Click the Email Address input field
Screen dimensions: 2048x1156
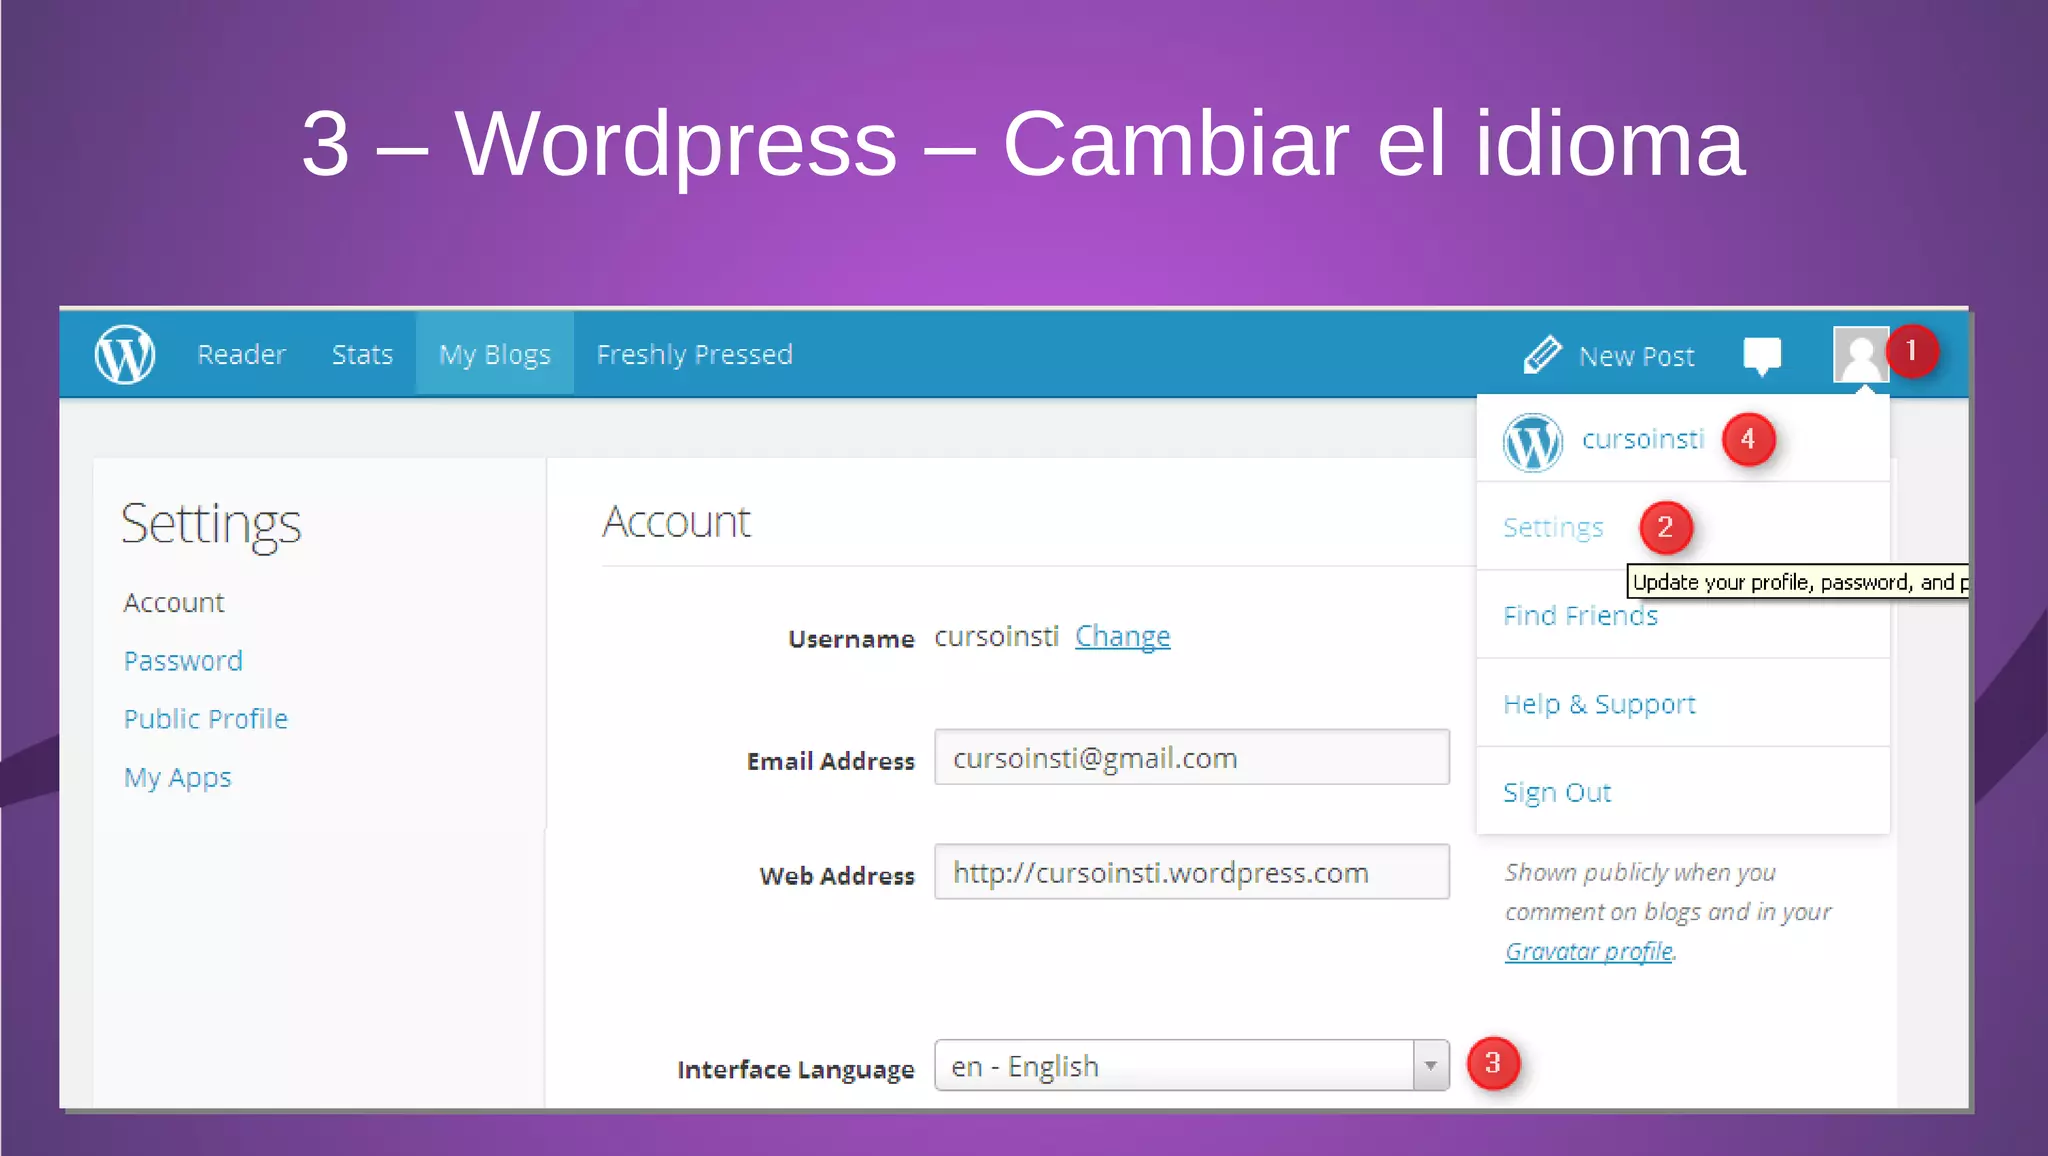click(1192, 757)
